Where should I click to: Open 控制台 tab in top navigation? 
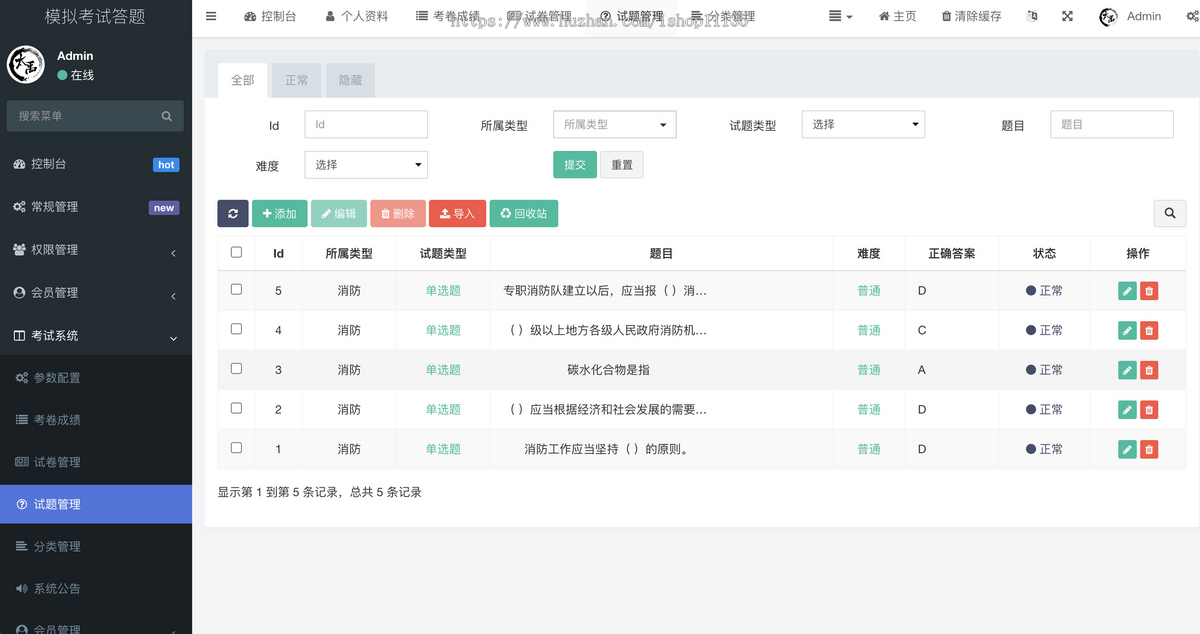pos(270,16)
